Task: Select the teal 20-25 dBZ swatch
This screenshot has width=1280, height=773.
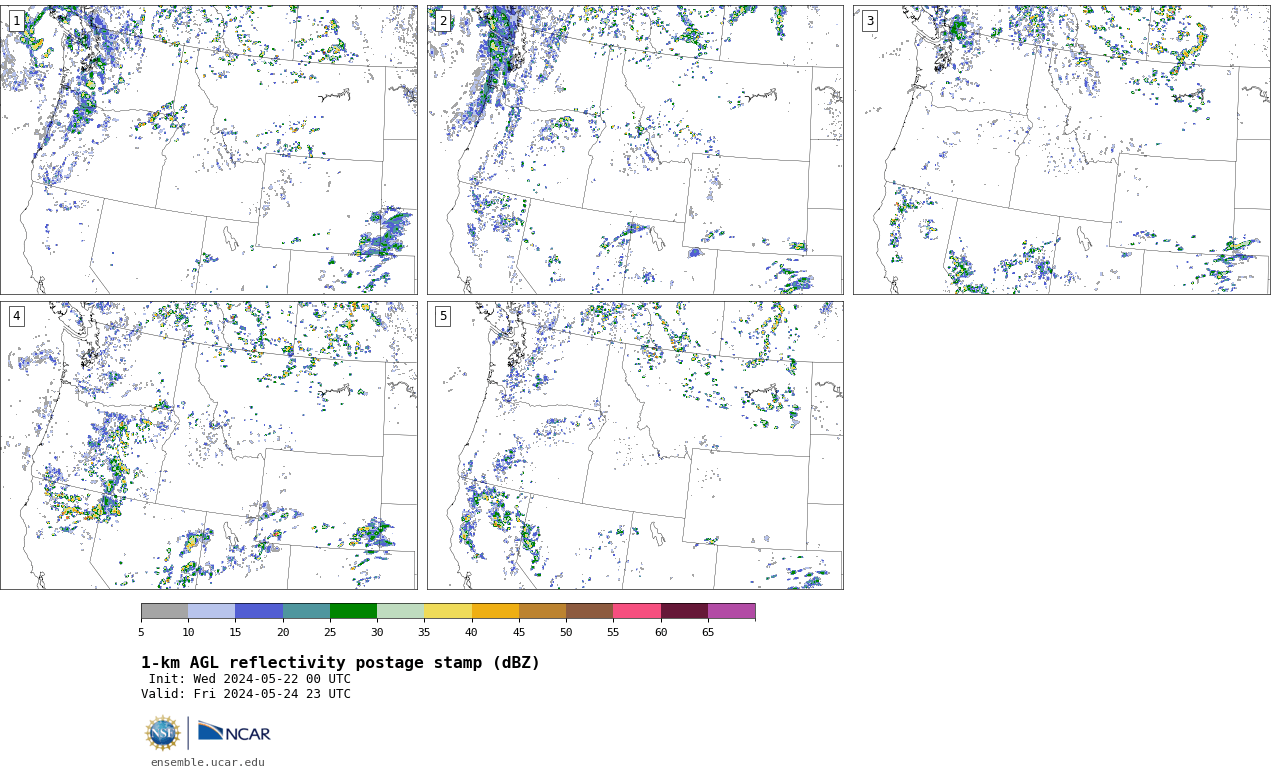Action: pyautogui.click(x=306, y=611)
